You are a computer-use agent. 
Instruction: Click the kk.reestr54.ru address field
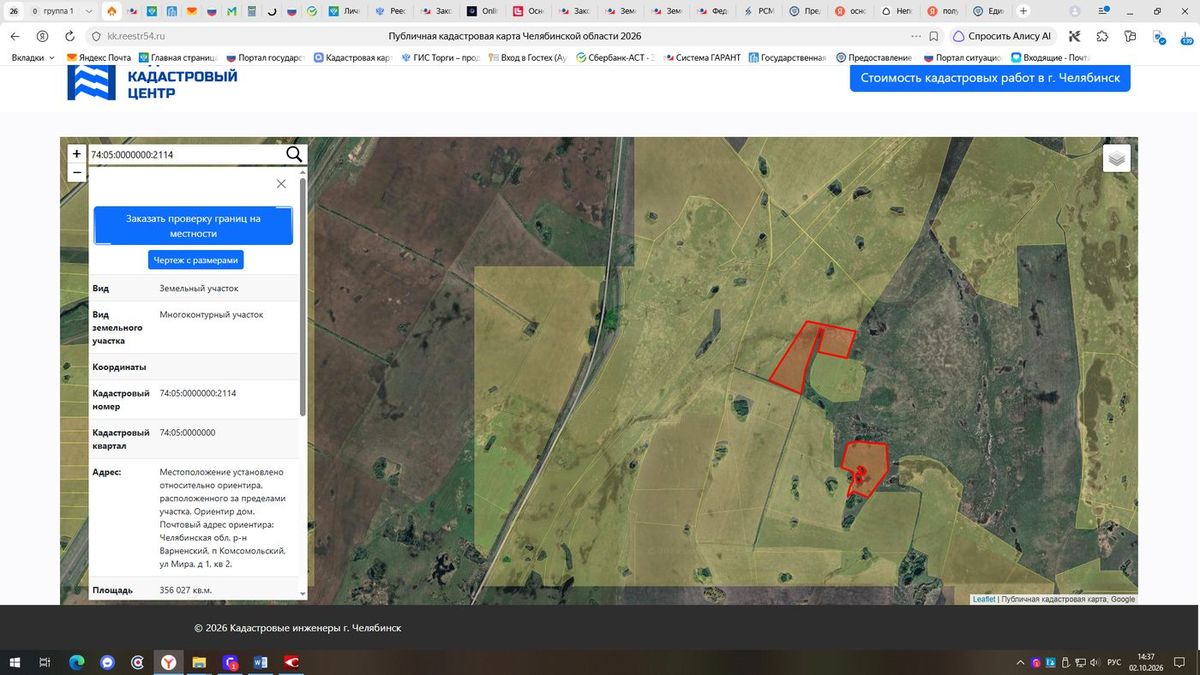click(136, 36)
